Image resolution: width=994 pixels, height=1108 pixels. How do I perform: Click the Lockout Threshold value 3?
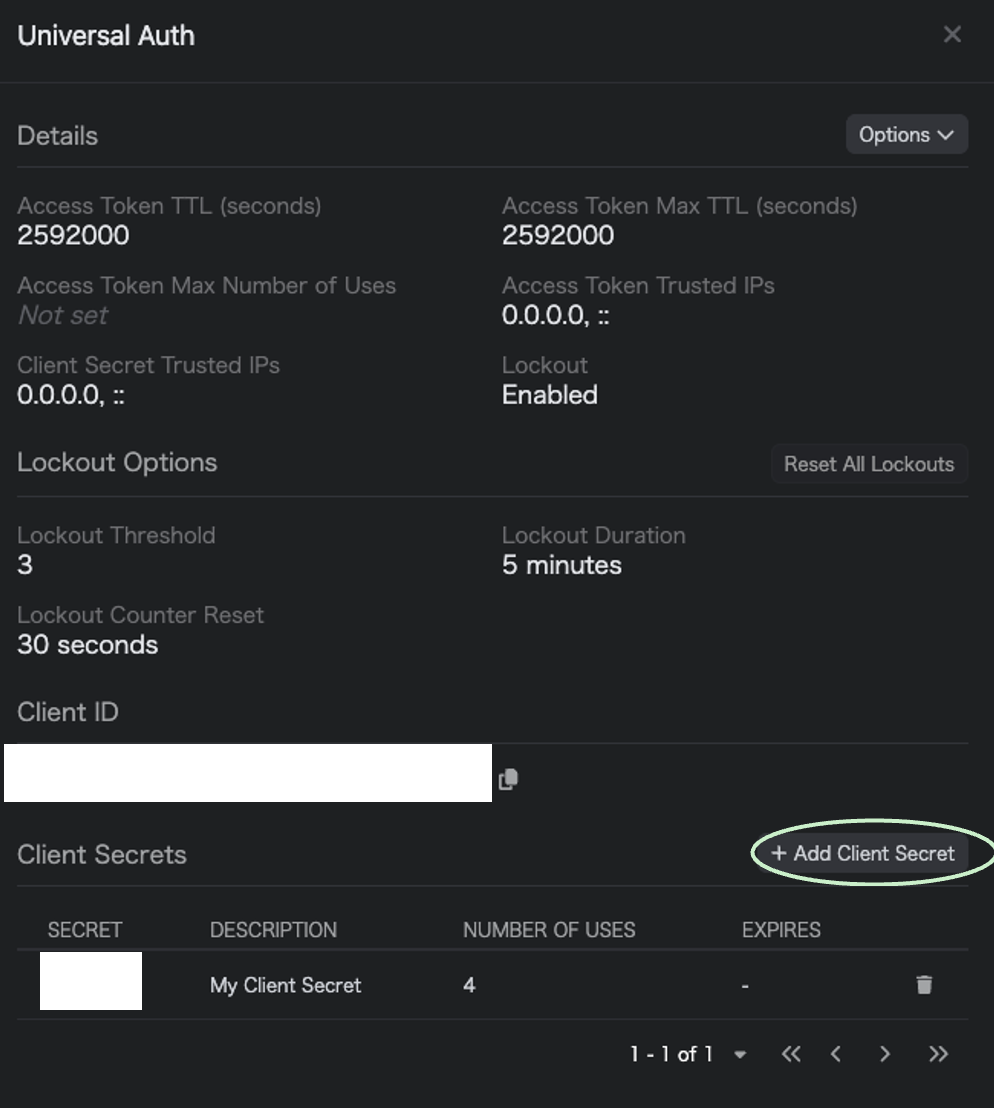[25, 565]
